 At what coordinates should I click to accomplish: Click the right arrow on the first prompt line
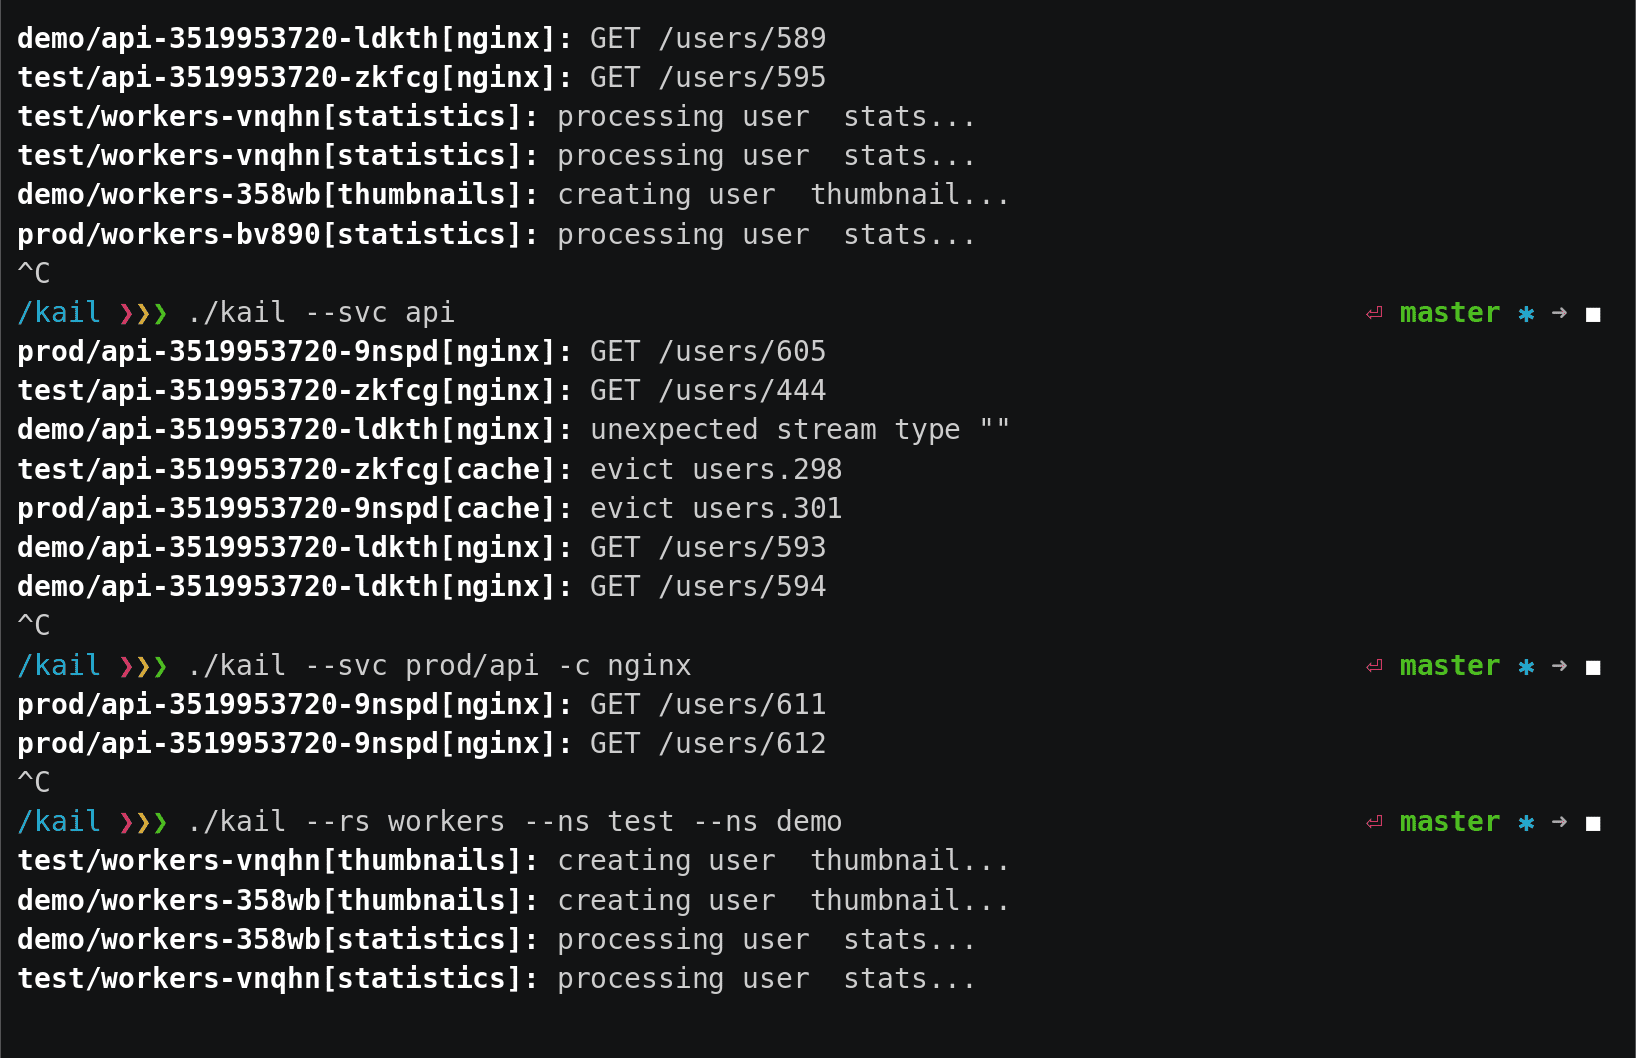[1559, 313]
